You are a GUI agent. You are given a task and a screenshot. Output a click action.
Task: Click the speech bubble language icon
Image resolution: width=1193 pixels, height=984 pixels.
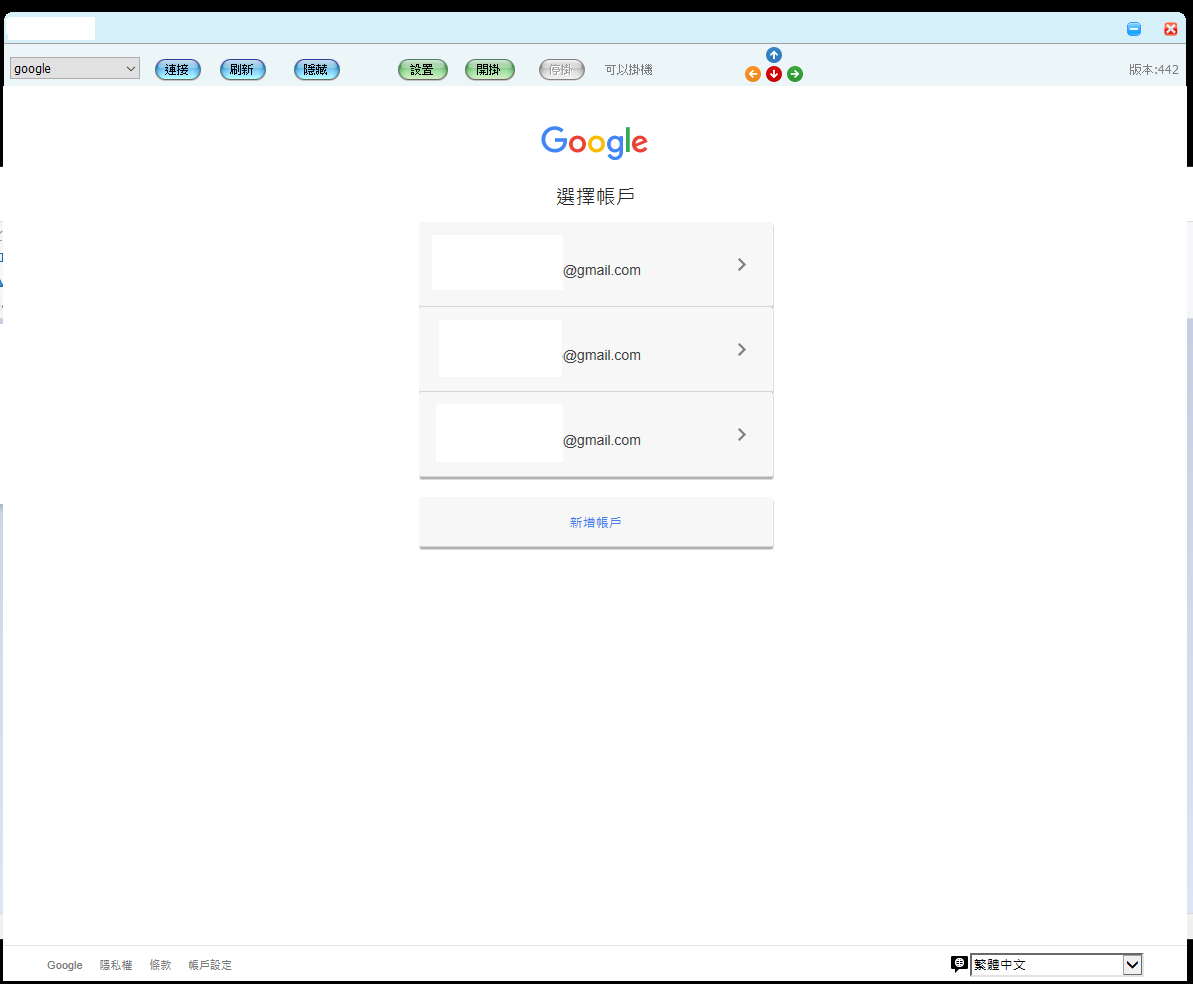(959, 964)
